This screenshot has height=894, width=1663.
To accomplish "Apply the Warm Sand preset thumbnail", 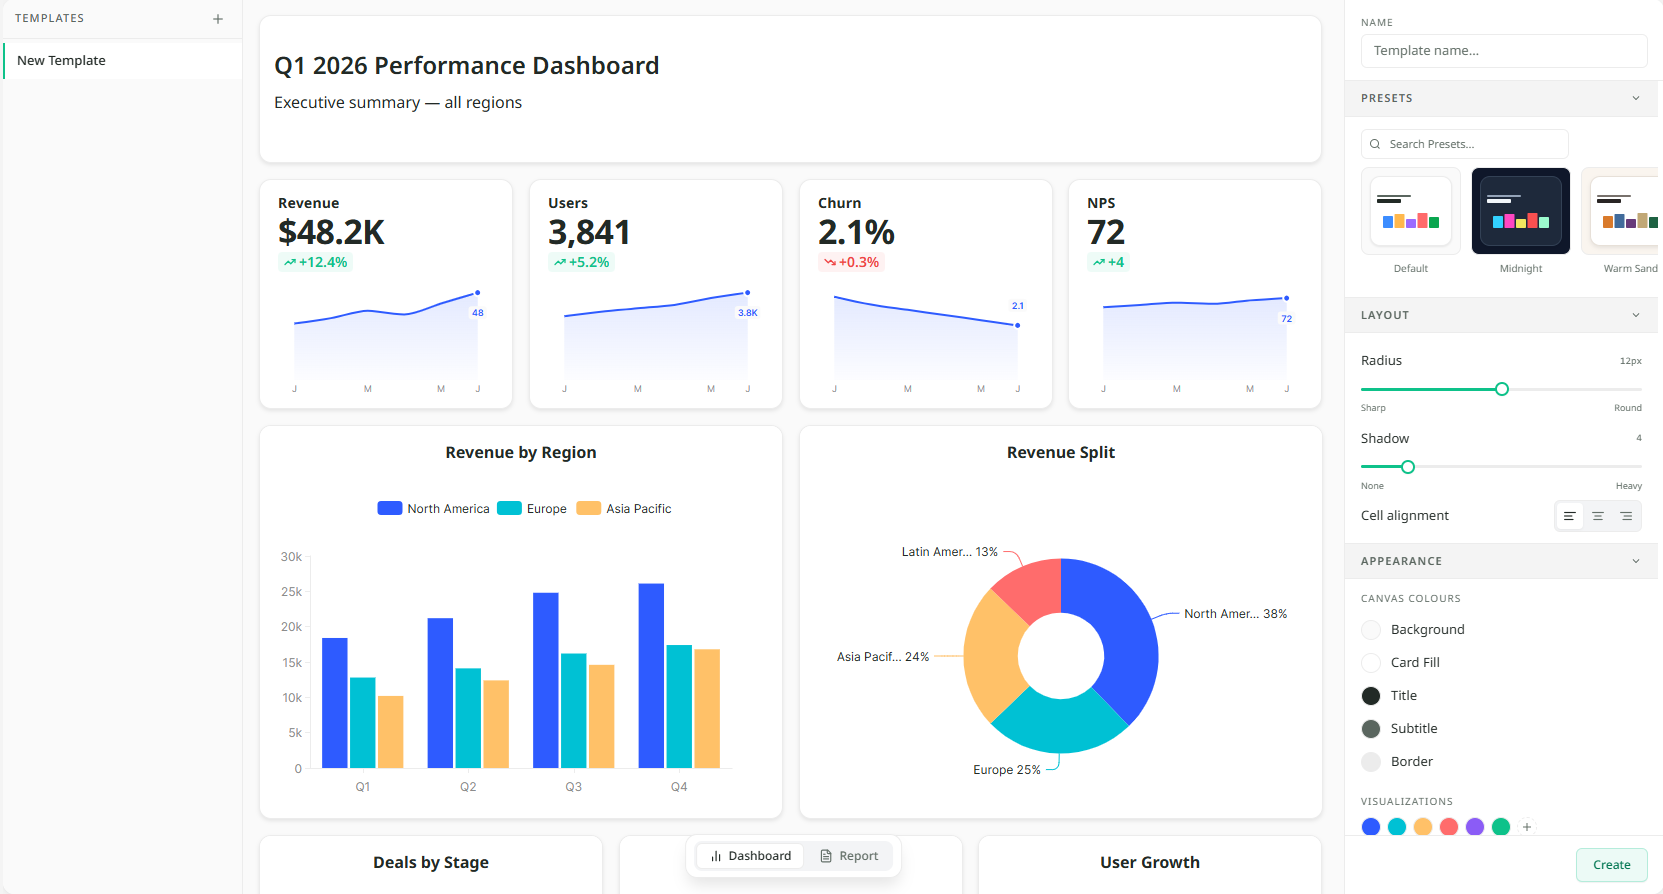I will click(1622, 211).
